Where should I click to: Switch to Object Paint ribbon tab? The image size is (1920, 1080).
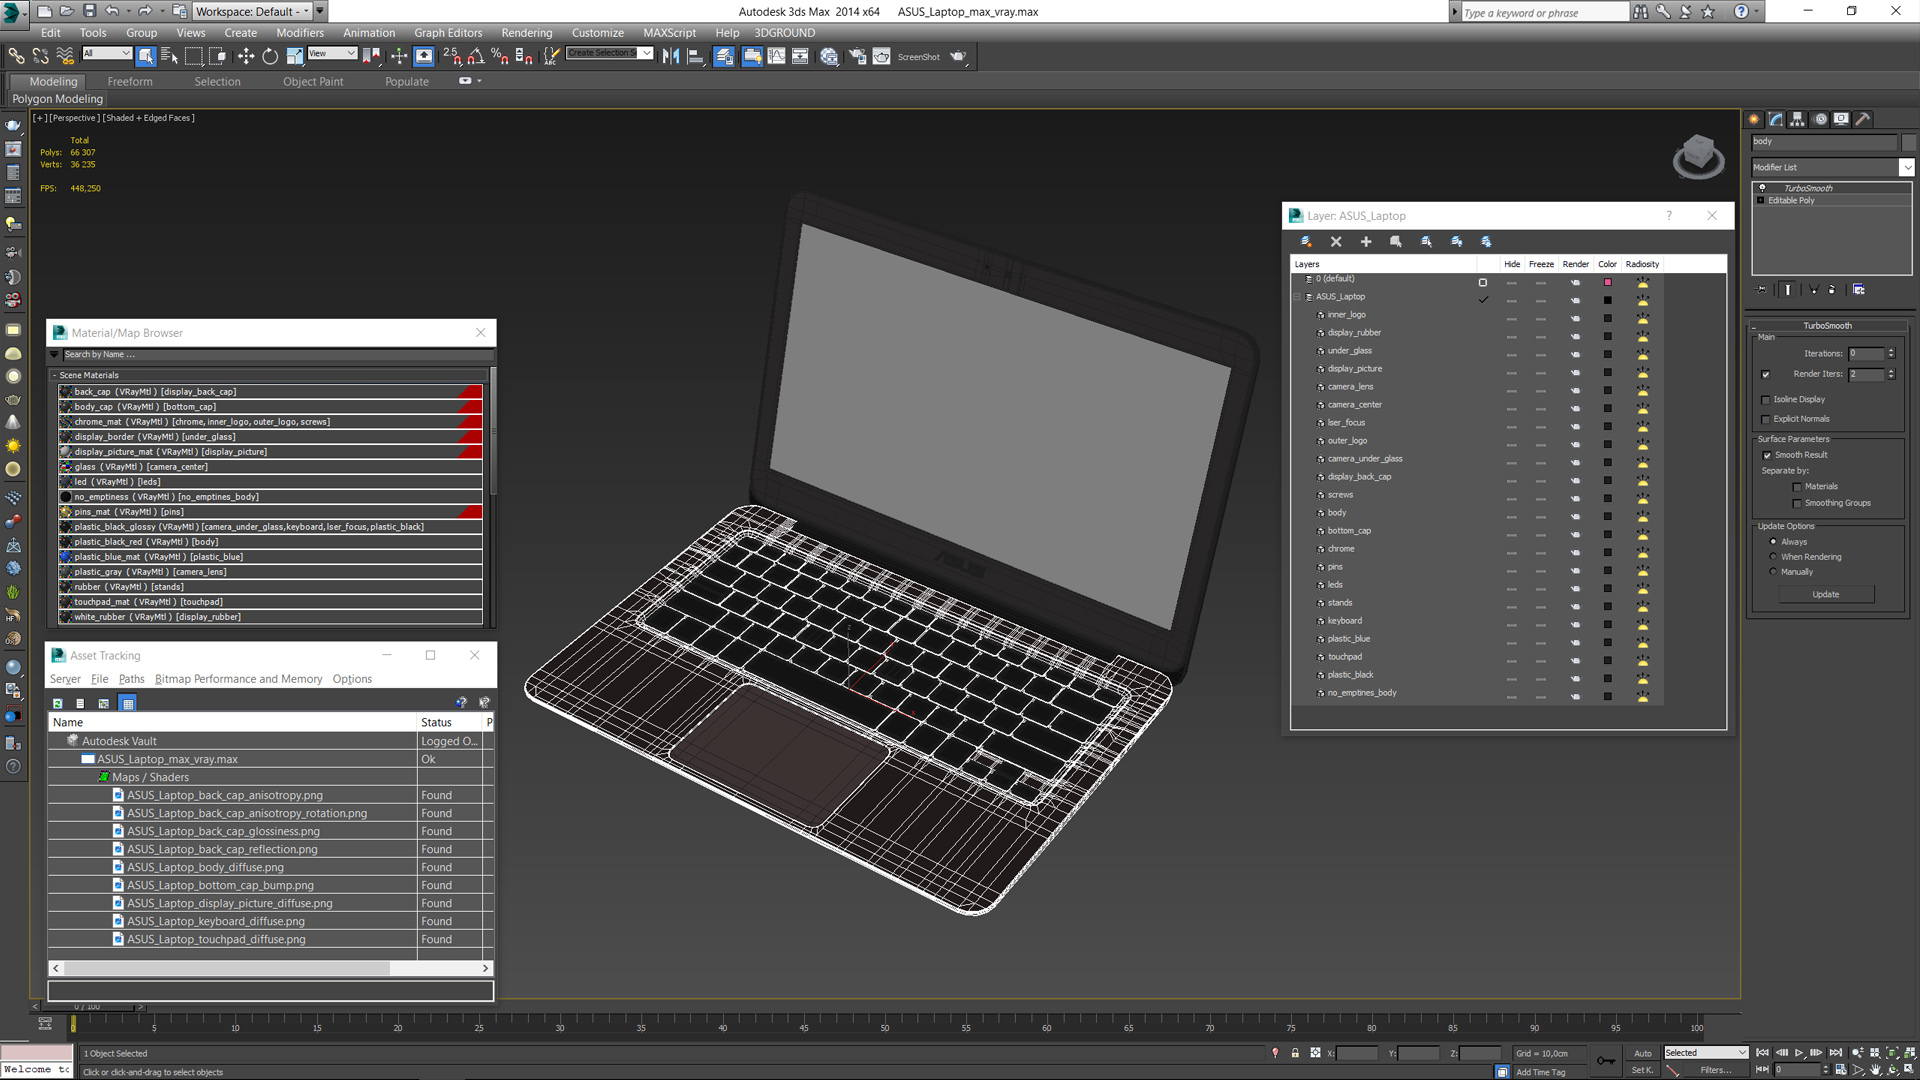point(313,82)
